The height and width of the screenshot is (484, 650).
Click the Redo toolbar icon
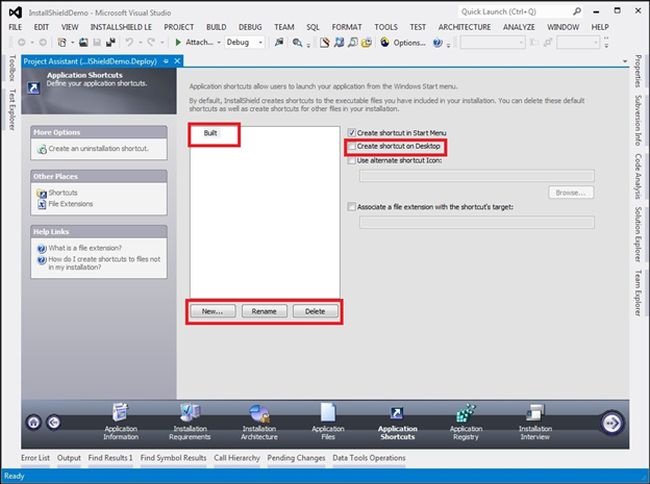point(151,42)
